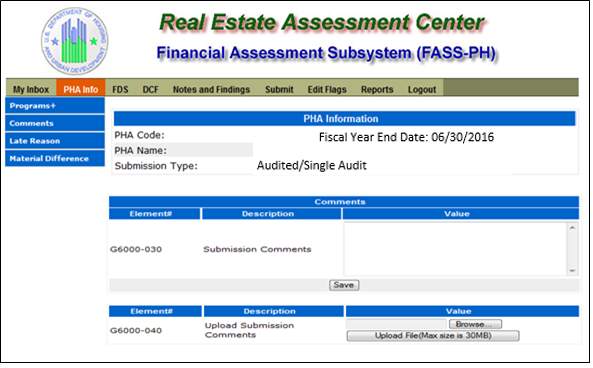
Task: Open the Reports tab
Action: pos(377,90)
